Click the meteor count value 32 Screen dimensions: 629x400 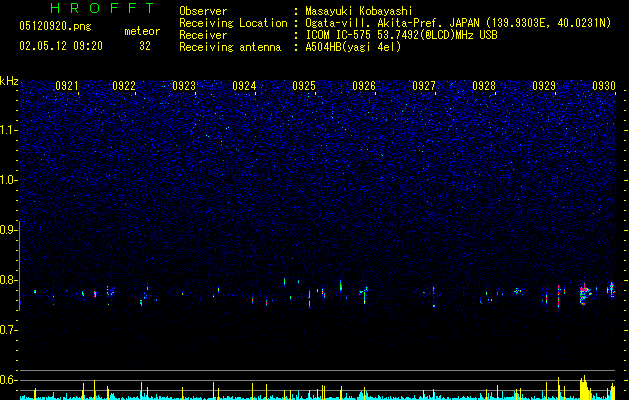click(145, 46)
